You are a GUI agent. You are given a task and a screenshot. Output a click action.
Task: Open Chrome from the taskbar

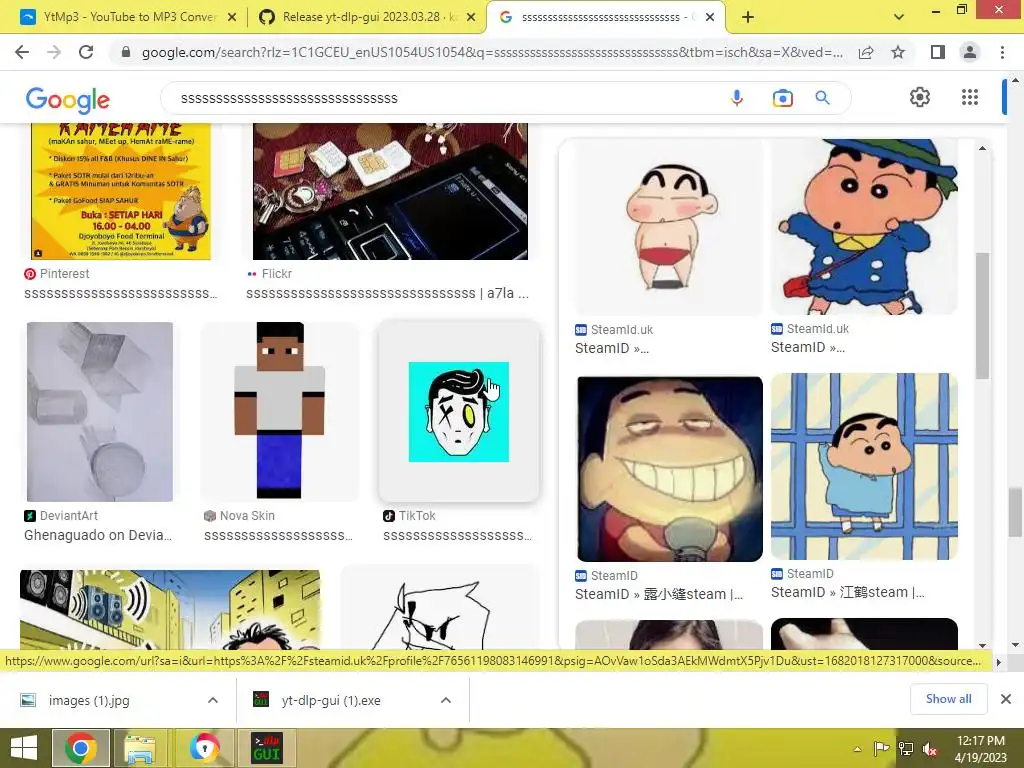tap(81, 748)
